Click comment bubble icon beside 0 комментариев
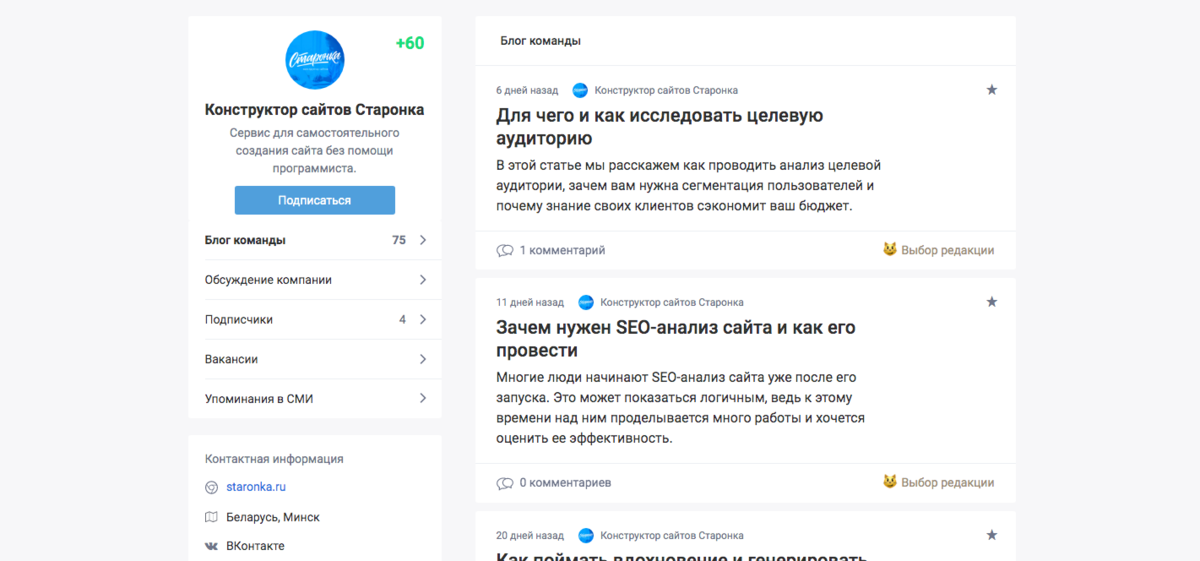1200x561 pixels. 505,483
